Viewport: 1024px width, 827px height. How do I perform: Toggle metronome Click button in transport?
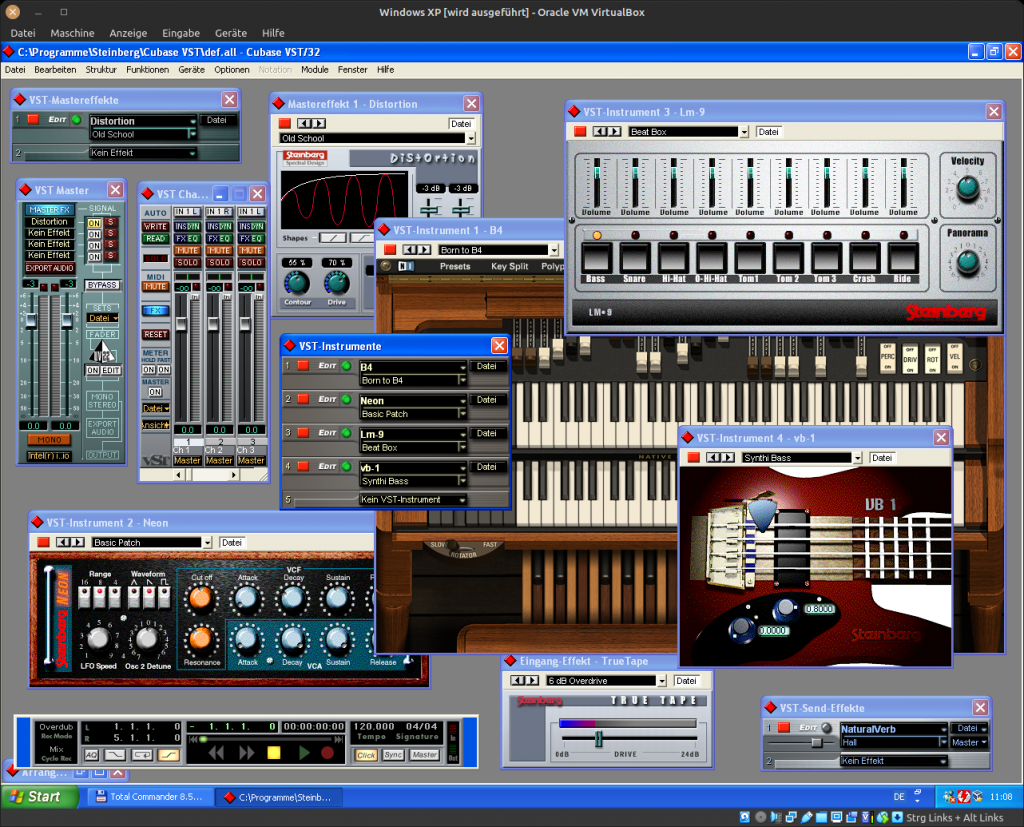pyautogui.click(x=366, y=755)
